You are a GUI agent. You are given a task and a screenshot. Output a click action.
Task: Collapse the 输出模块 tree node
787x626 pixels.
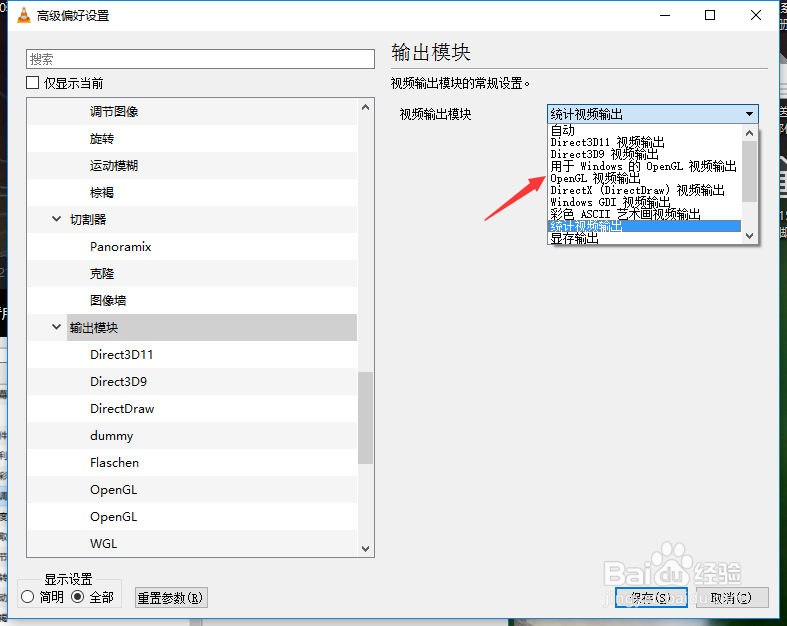tap(56, 327)
